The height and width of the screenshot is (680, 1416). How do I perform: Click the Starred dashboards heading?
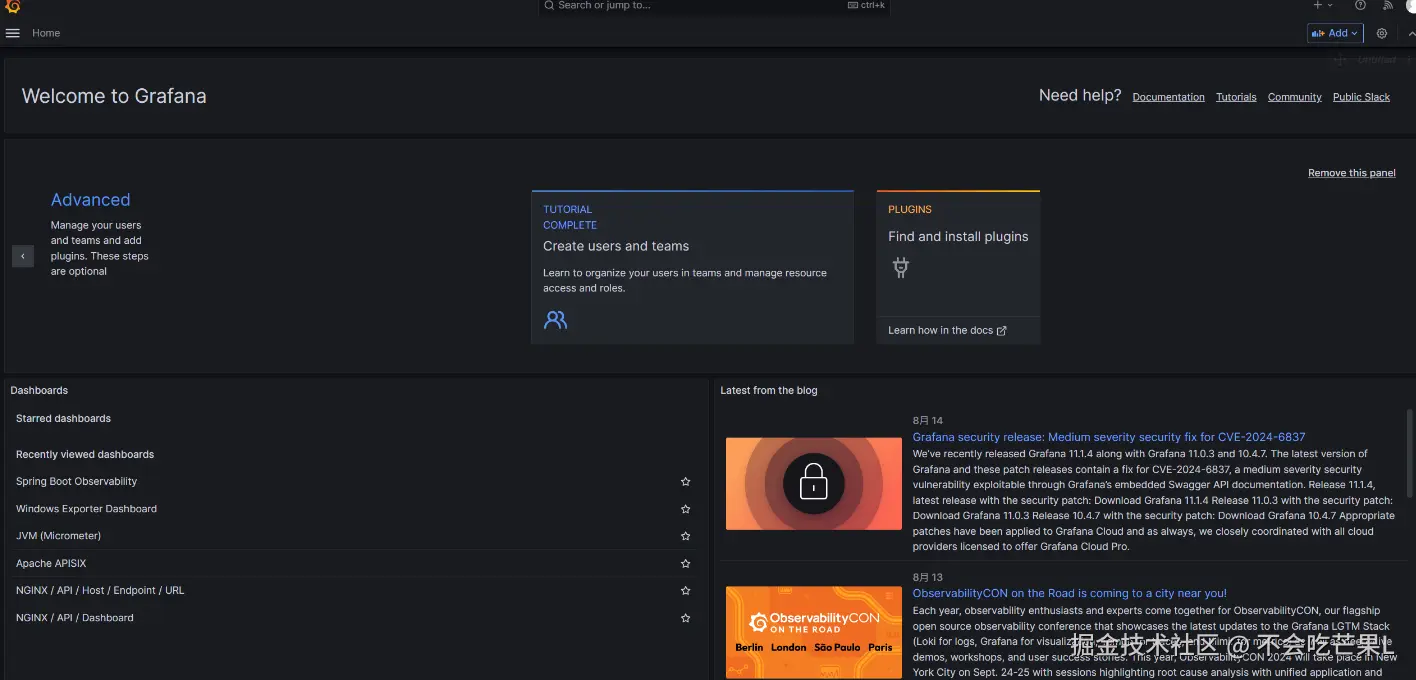pyautogui.click(x=63, y=419)
